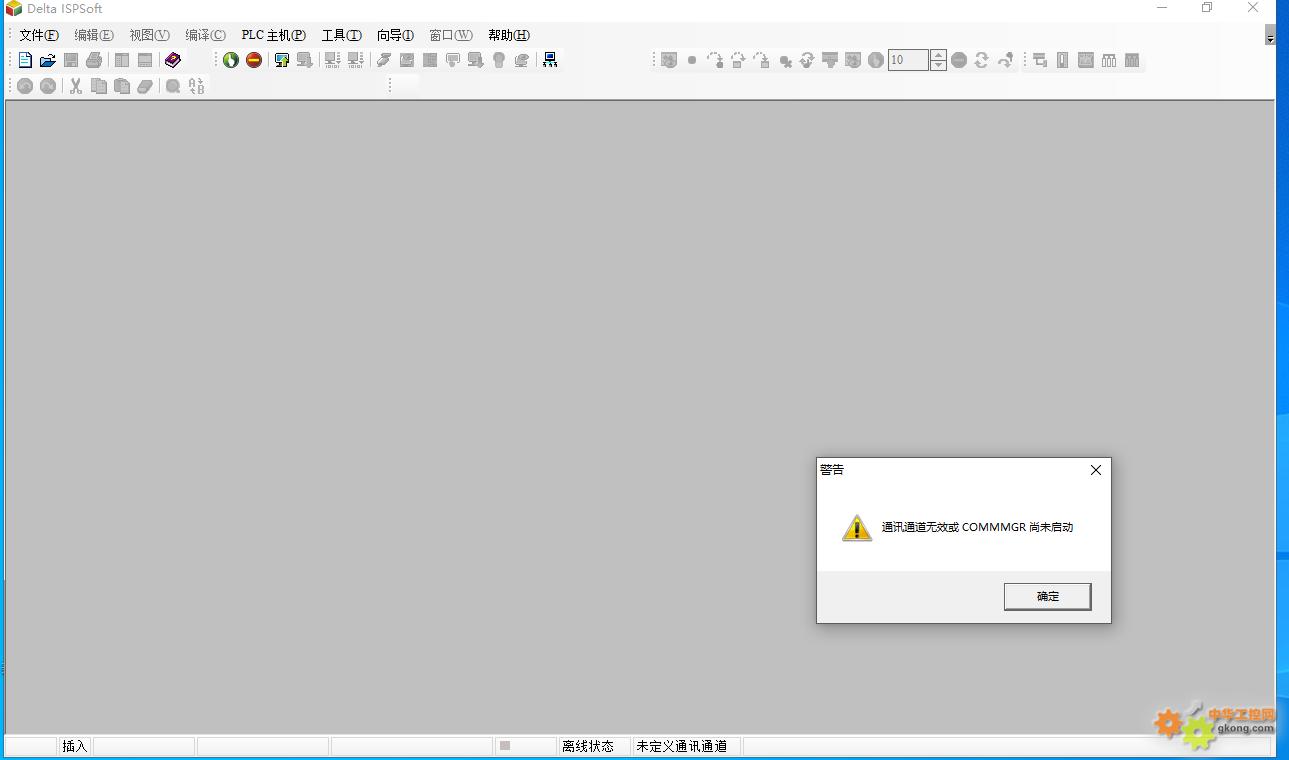Open the 视图(V) menu
Viewport: 1289px width, 760px height.
coord(150,35)
